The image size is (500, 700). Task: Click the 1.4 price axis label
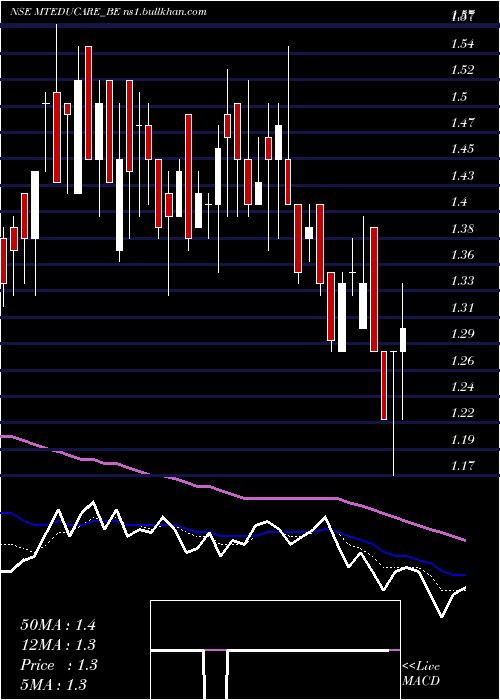click(459, 202)
